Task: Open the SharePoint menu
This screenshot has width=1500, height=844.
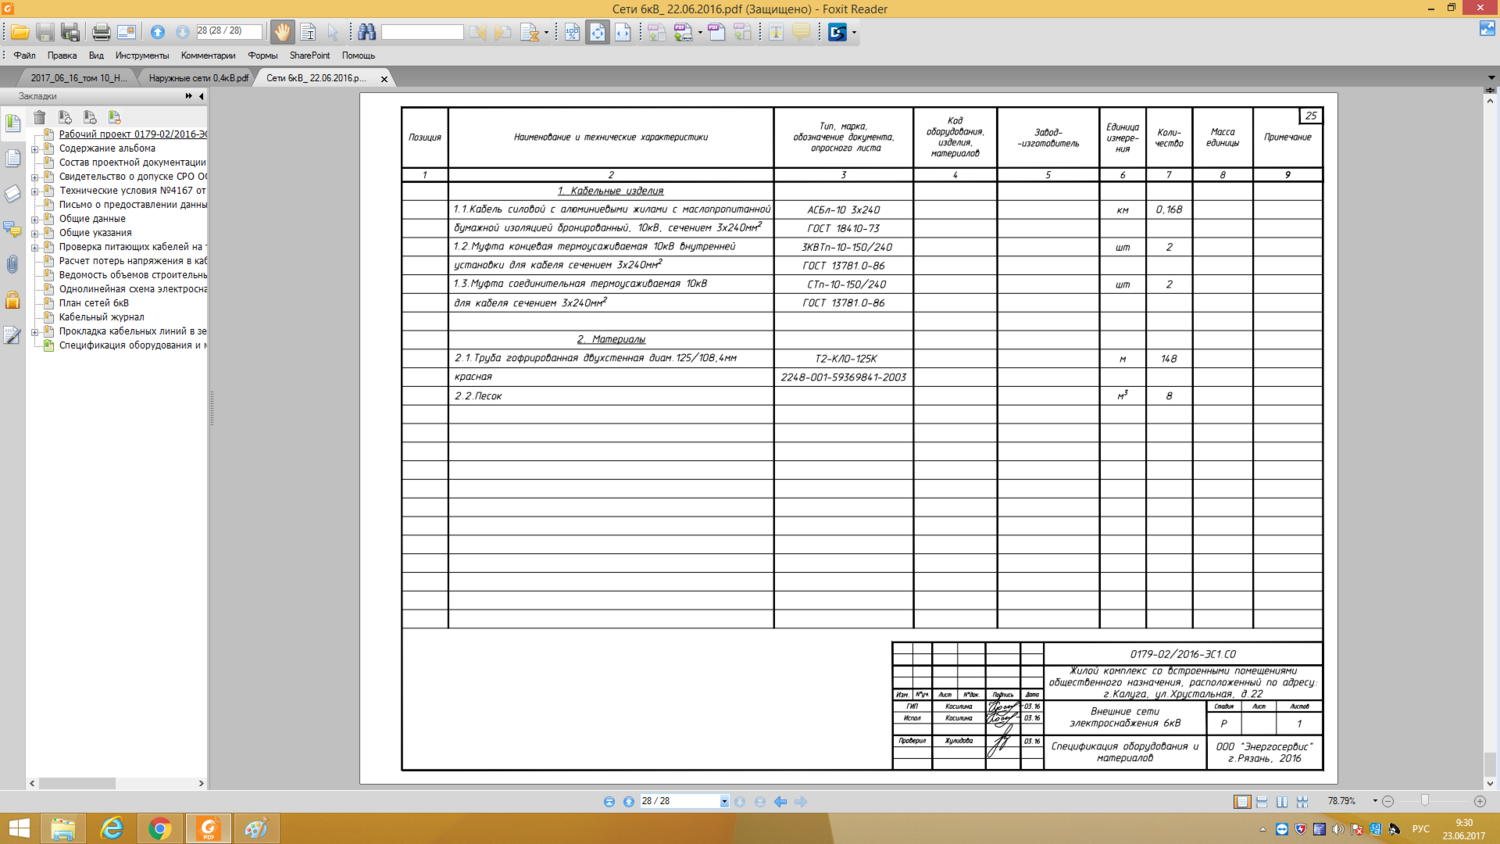Action: 310,56
